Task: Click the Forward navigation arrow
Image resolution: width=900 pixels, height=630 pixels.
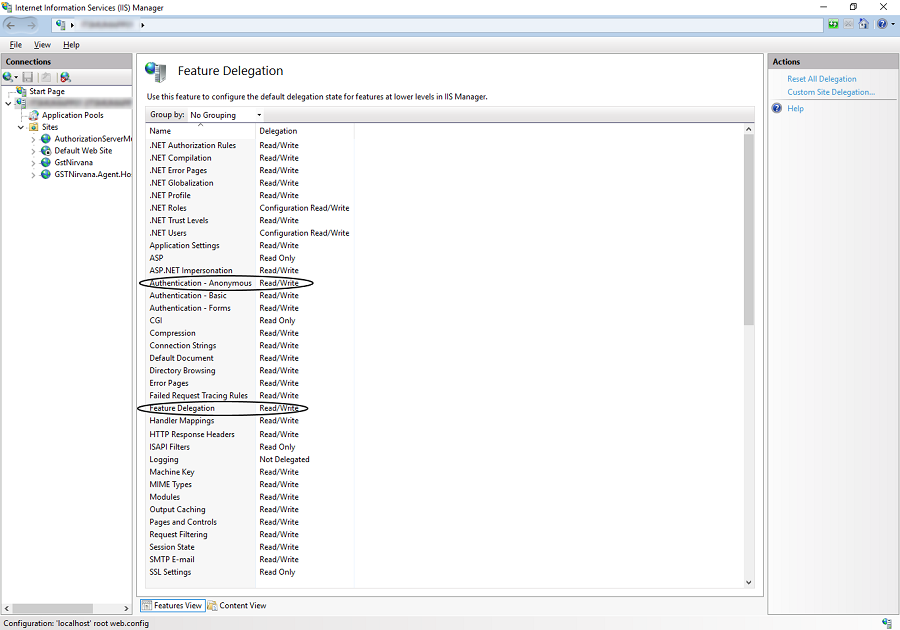Action: 31,25
